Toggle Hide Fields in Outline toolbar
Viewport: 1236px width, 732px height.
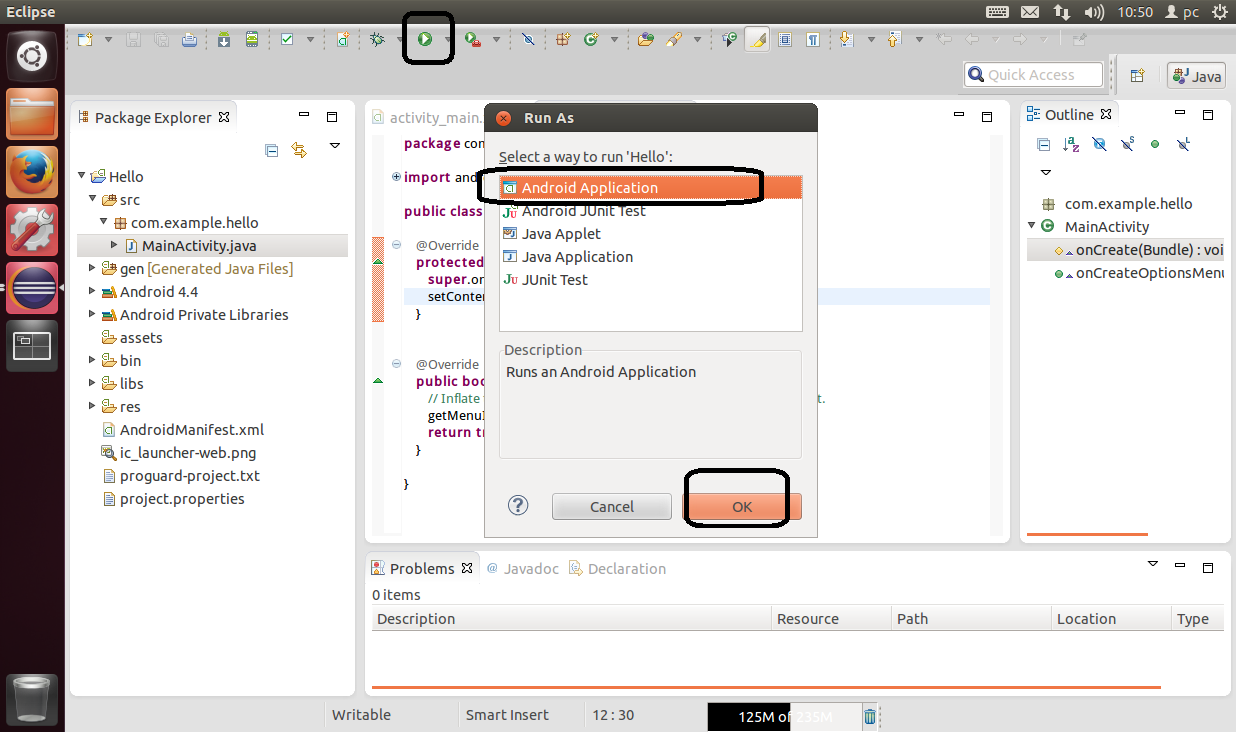click(1099, 144)
